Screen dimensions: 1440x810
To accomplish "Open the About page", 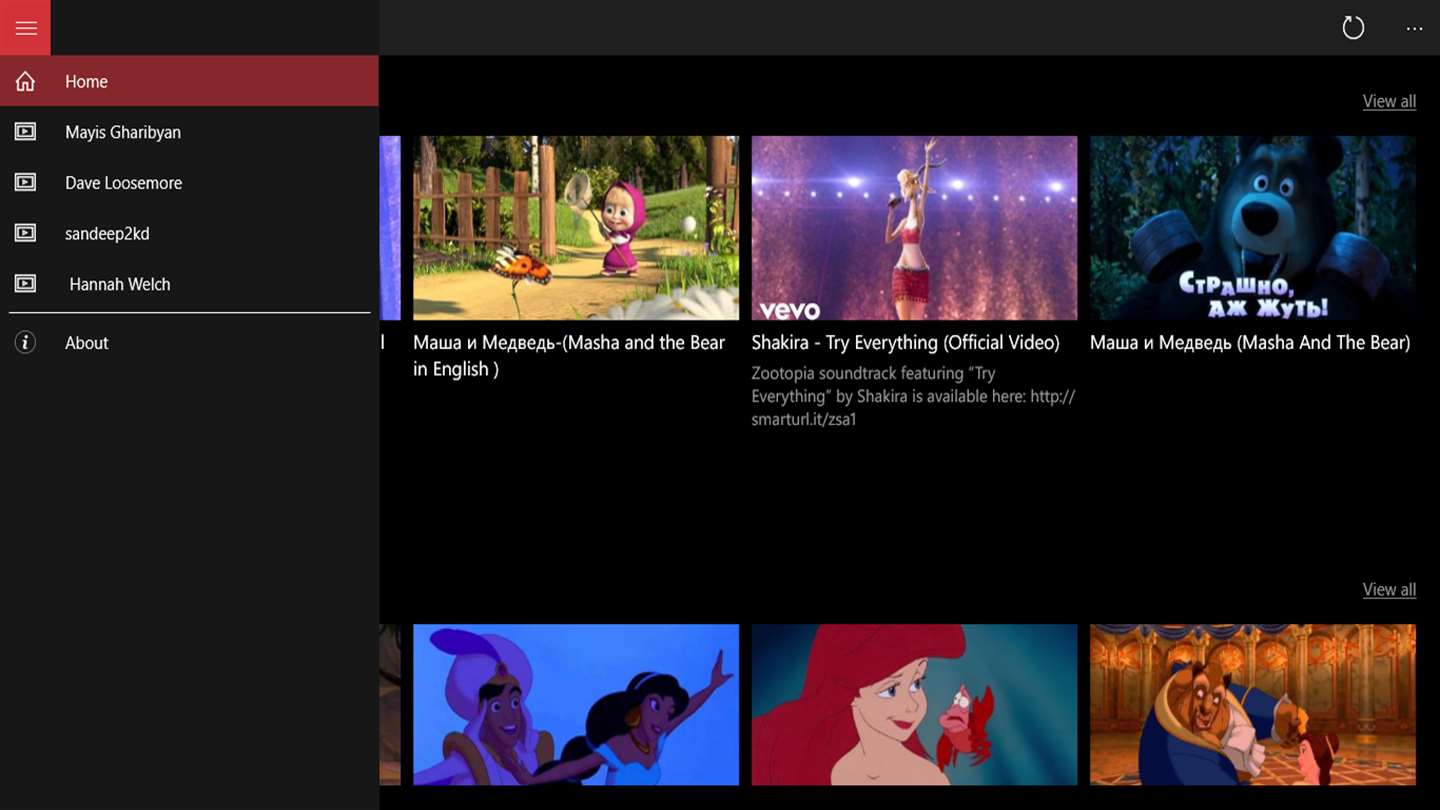I will click(x=189, y=343).
